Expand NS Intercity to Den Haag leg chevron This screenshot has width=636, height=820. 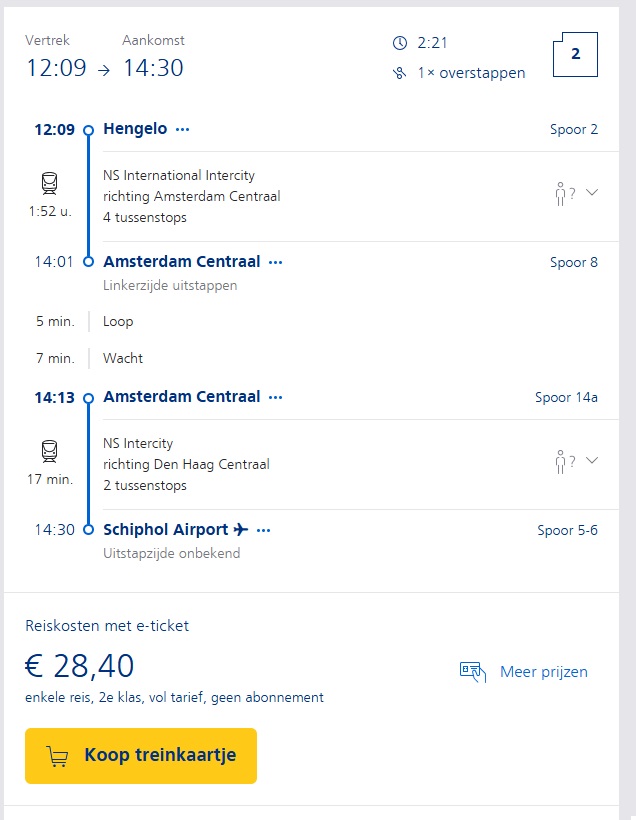tap(592, 460)
